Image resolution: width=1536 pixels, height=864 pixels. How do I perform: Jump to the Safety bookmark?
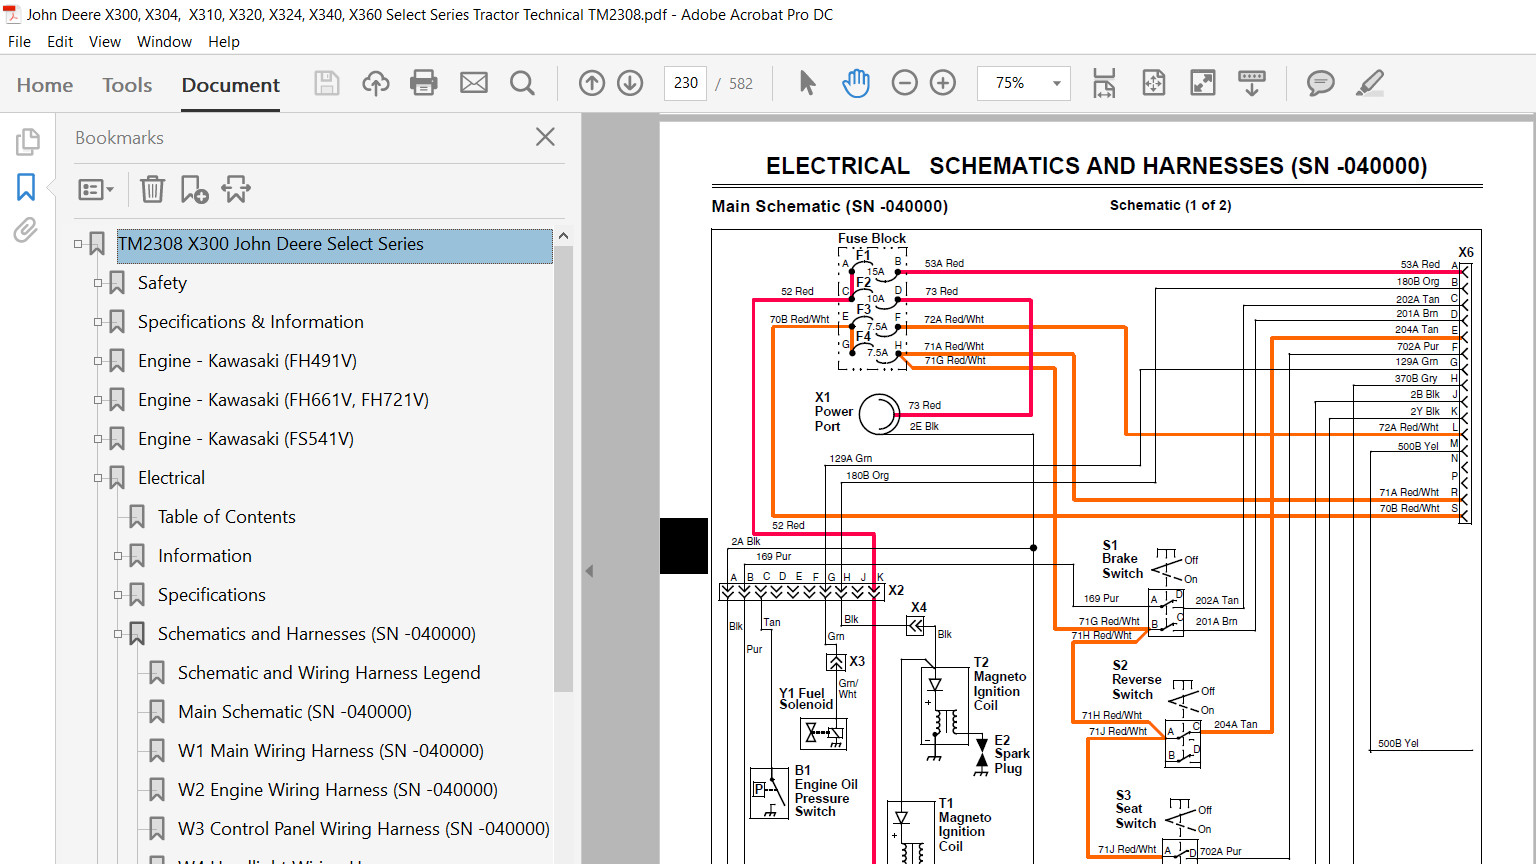[162, 283]
